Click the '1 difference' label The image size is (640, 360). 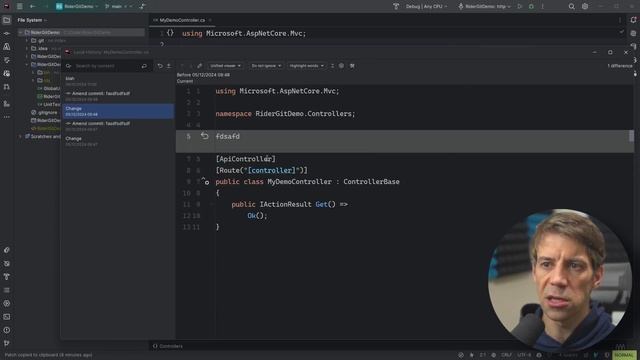[x=620, y=66]
